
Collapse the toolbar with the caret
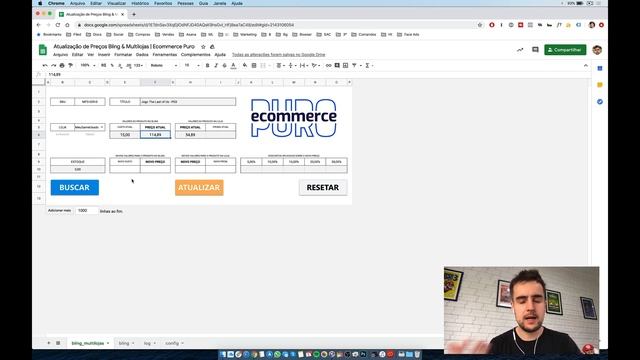point(586,65)
